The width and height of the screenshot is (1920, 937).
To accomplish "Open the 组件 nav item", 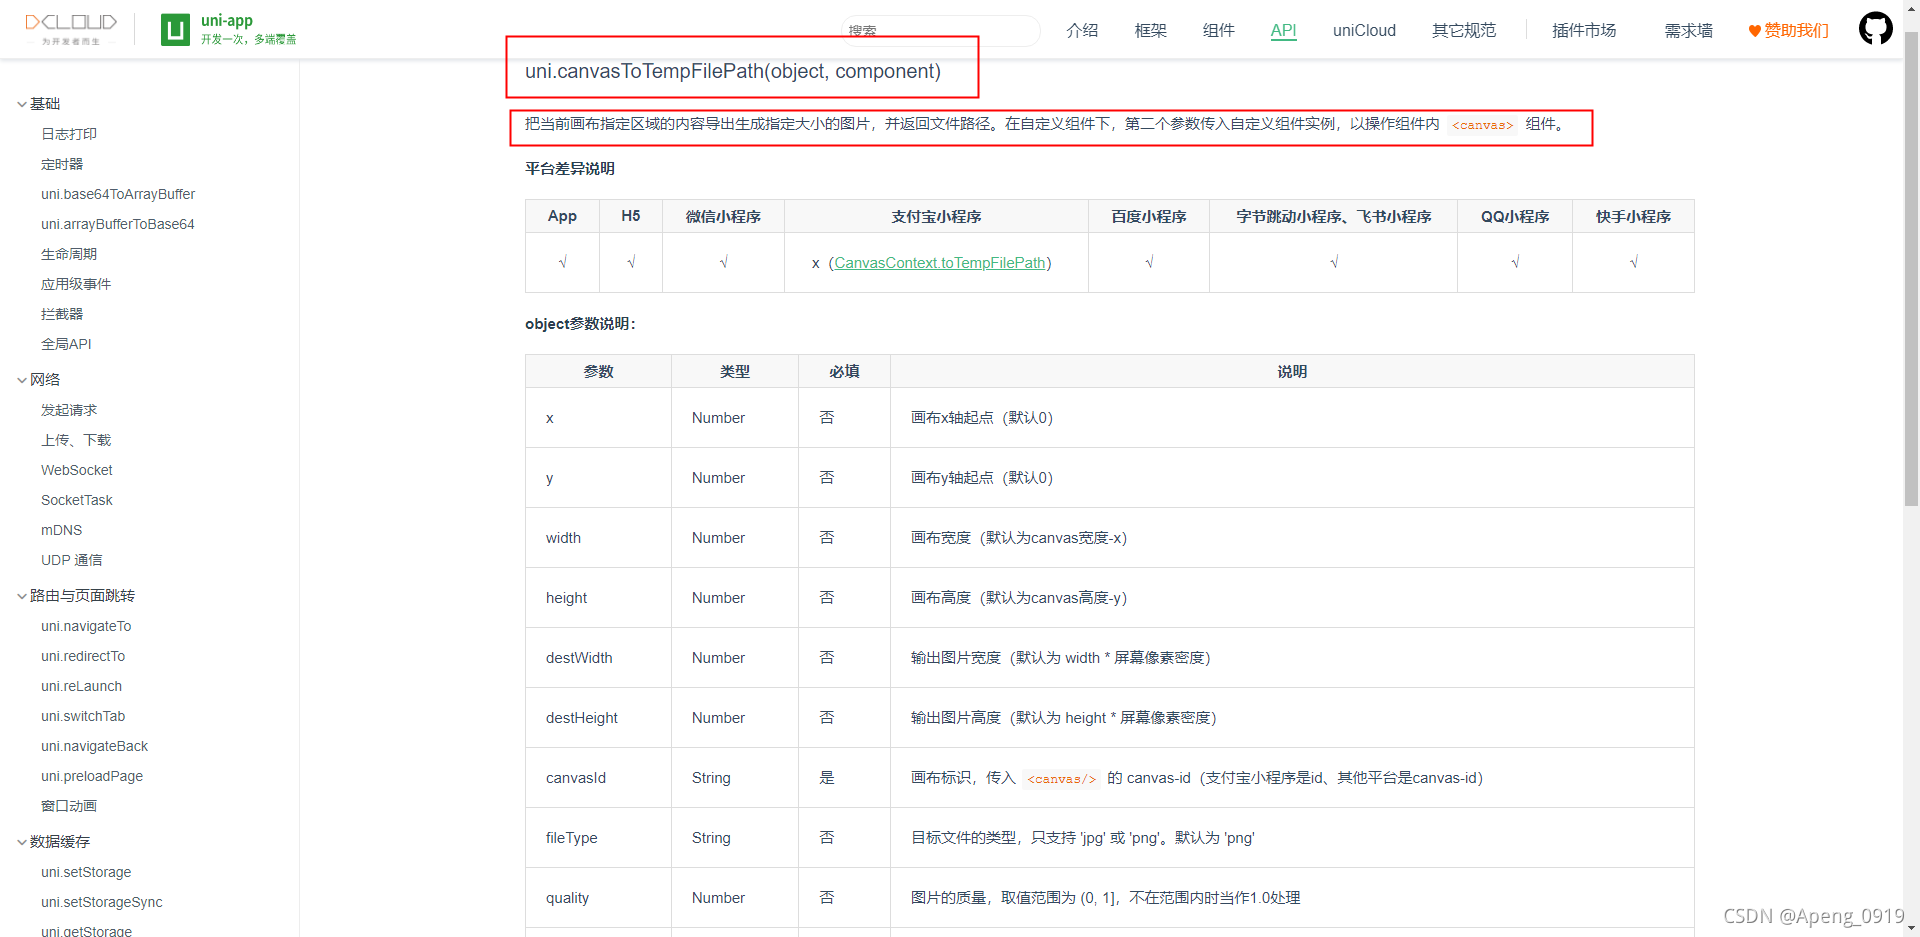I will pyautogui.click(x=1218, y=30).
